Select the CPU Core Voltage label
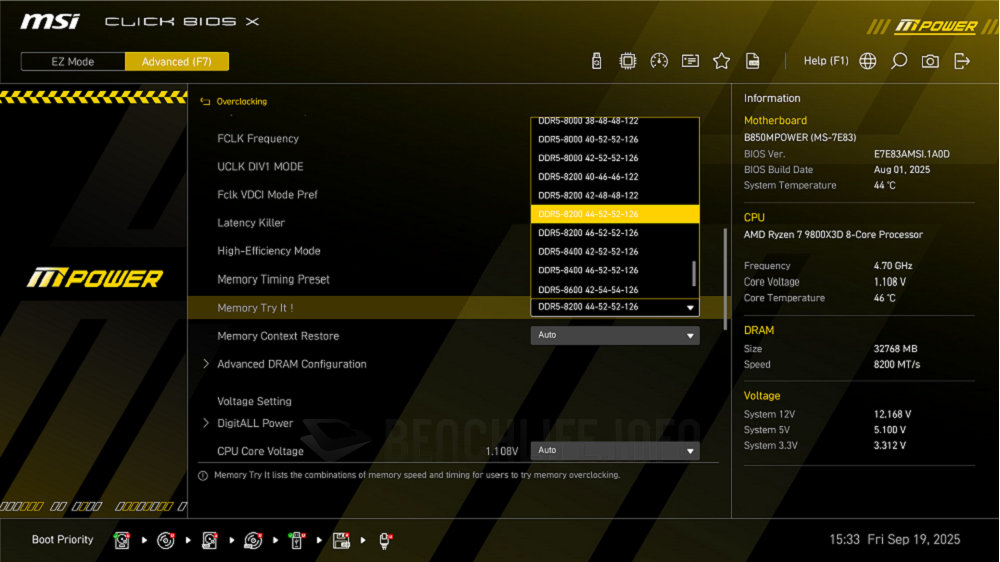The width and height of the screenshot is (1000, 562). point(260,452)
